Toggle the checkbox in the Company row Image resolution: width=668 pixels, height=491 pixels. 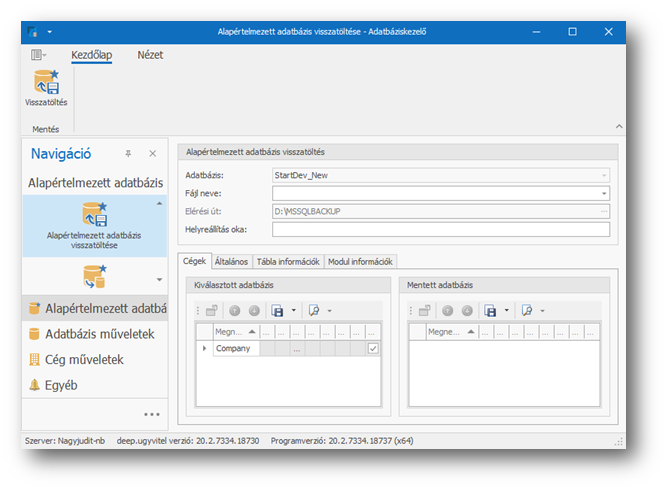point(372,349)
